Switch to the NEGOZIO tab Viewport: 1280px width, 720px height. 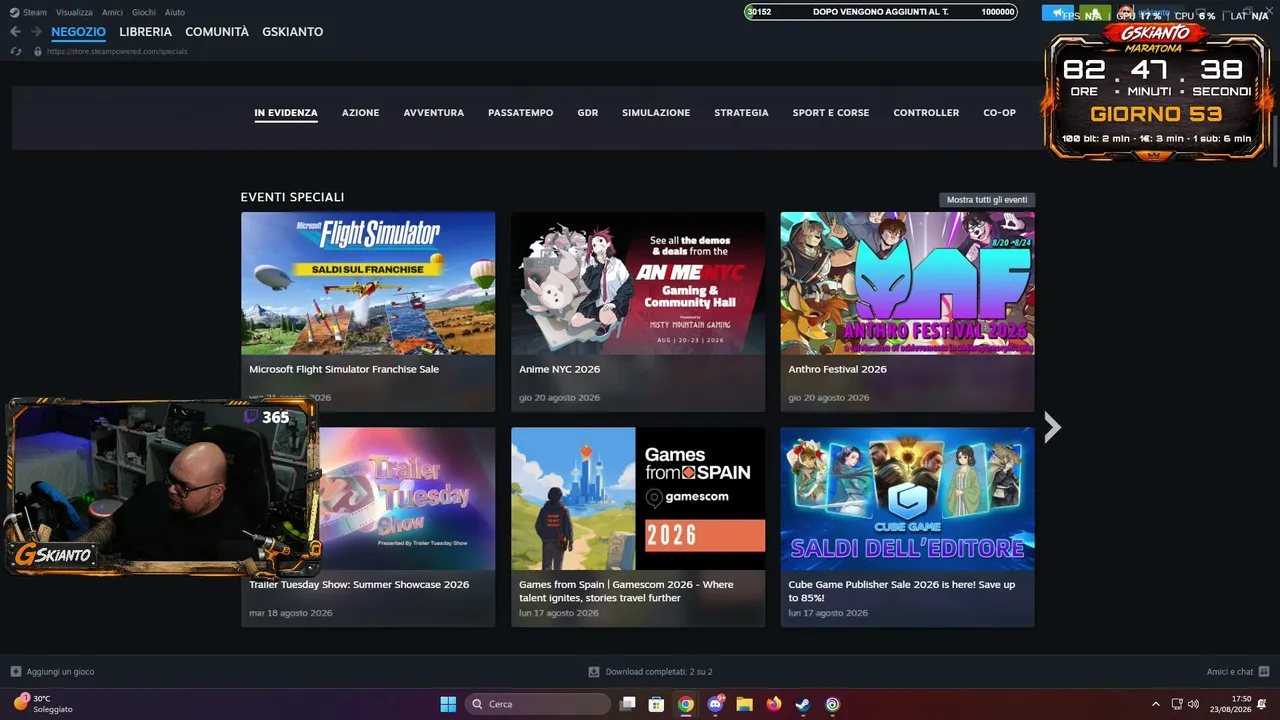[x=78, y=32]
